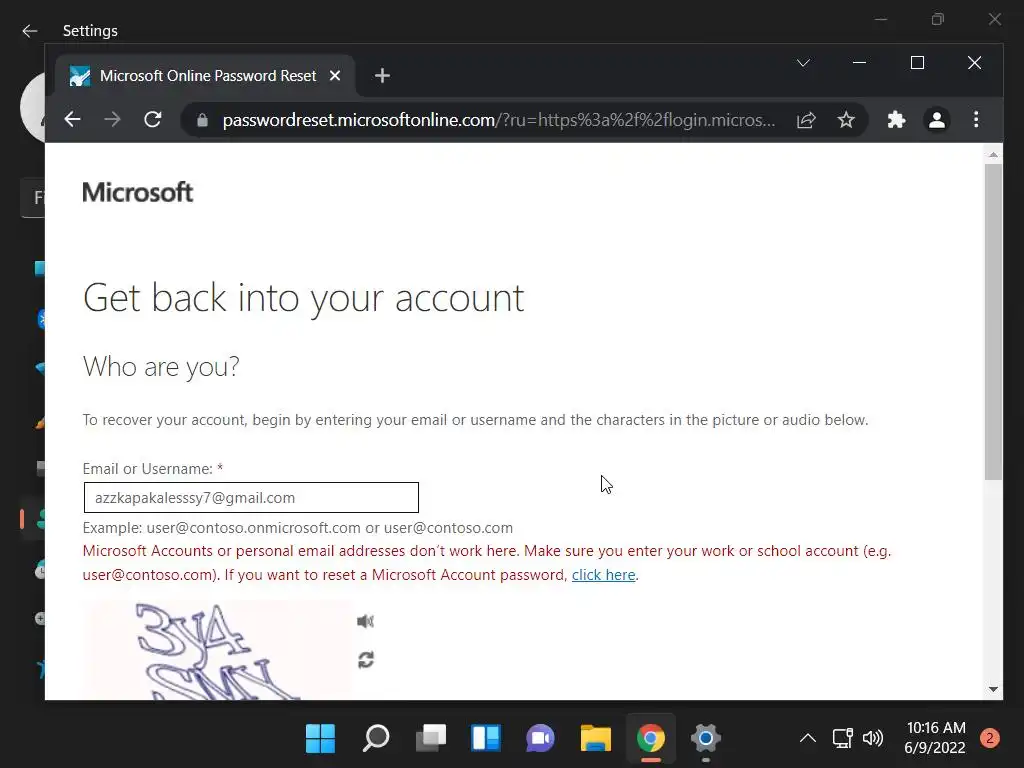The width and height of the screenshot is (1024, 768).
Task: Maximize the Chrome window
Action: (x=917, y=63)
